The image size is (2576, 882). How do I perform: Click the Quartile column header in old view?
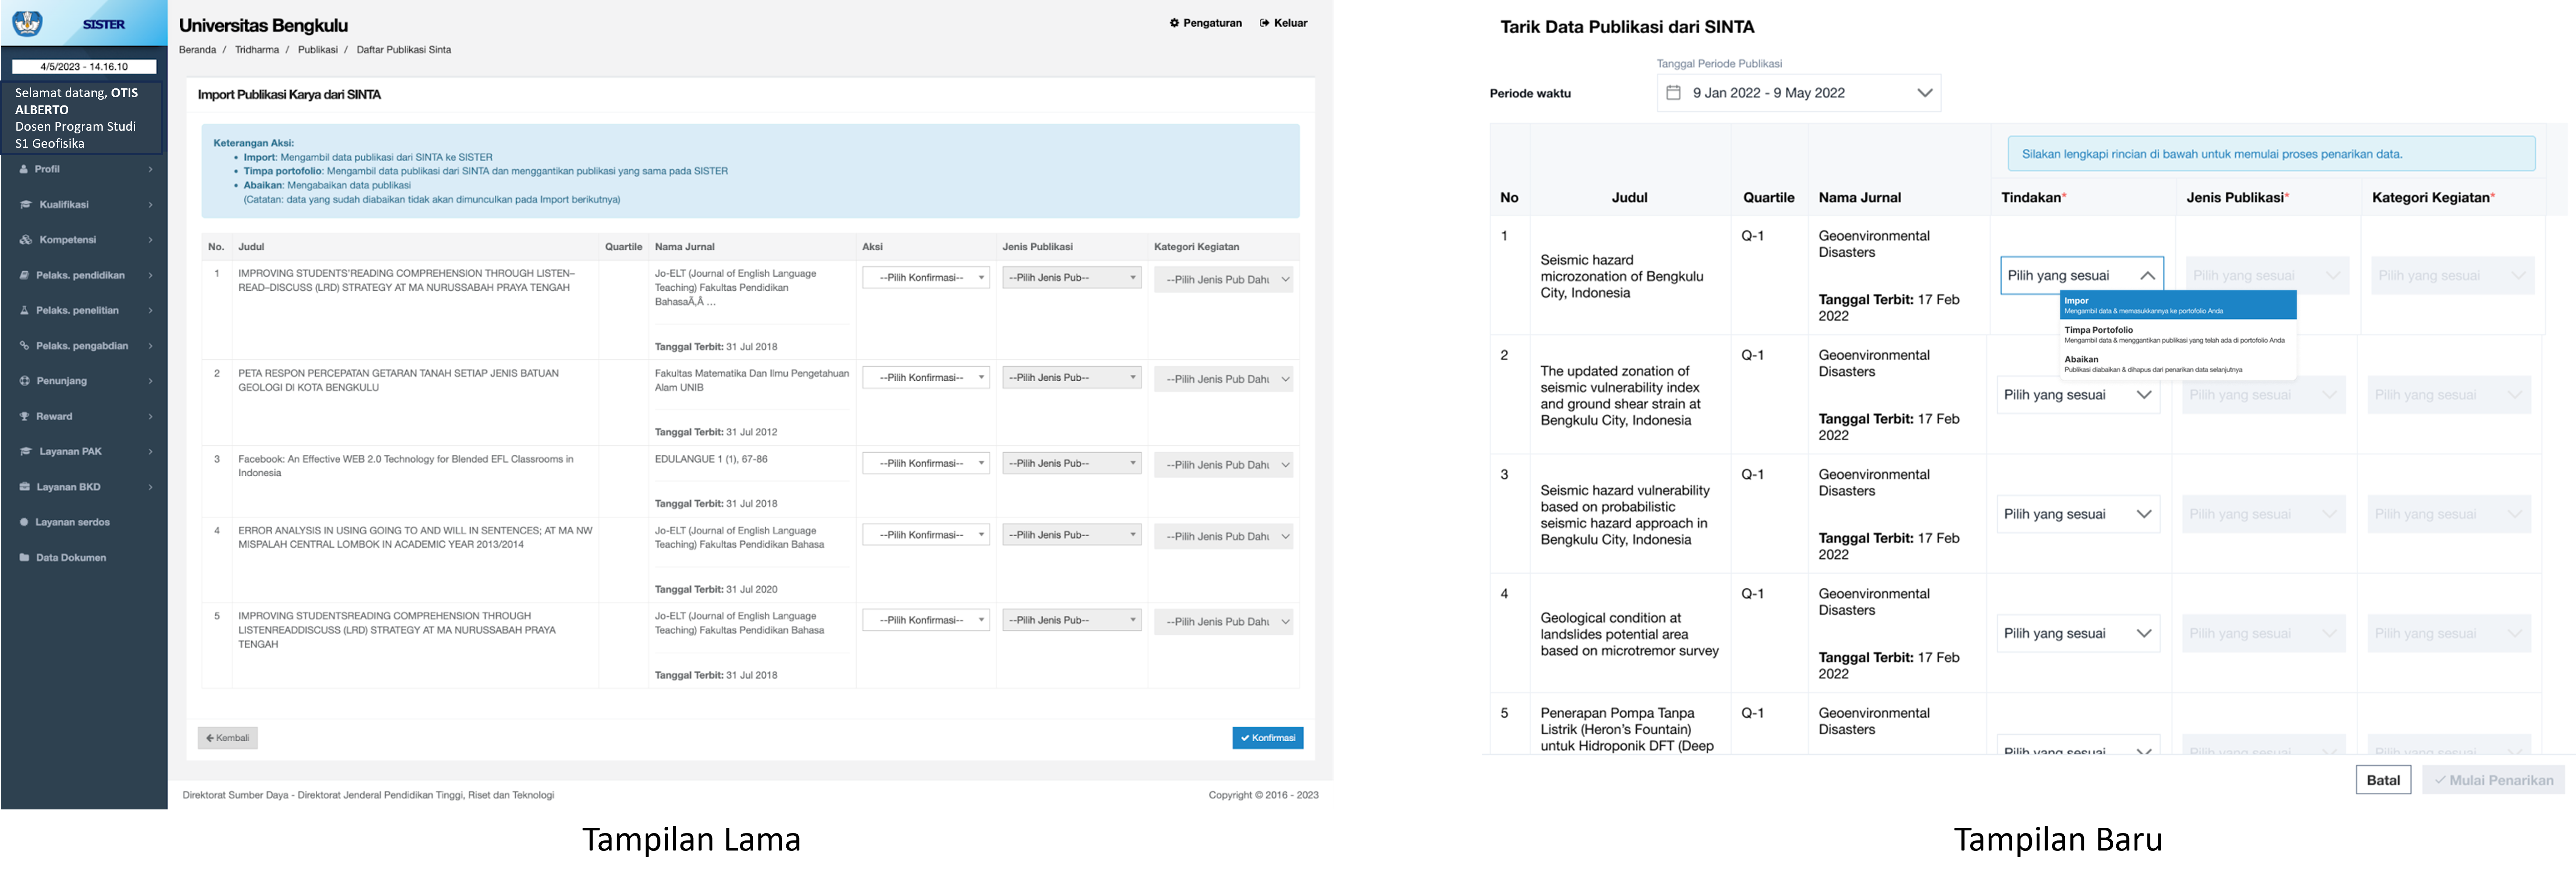623,247
